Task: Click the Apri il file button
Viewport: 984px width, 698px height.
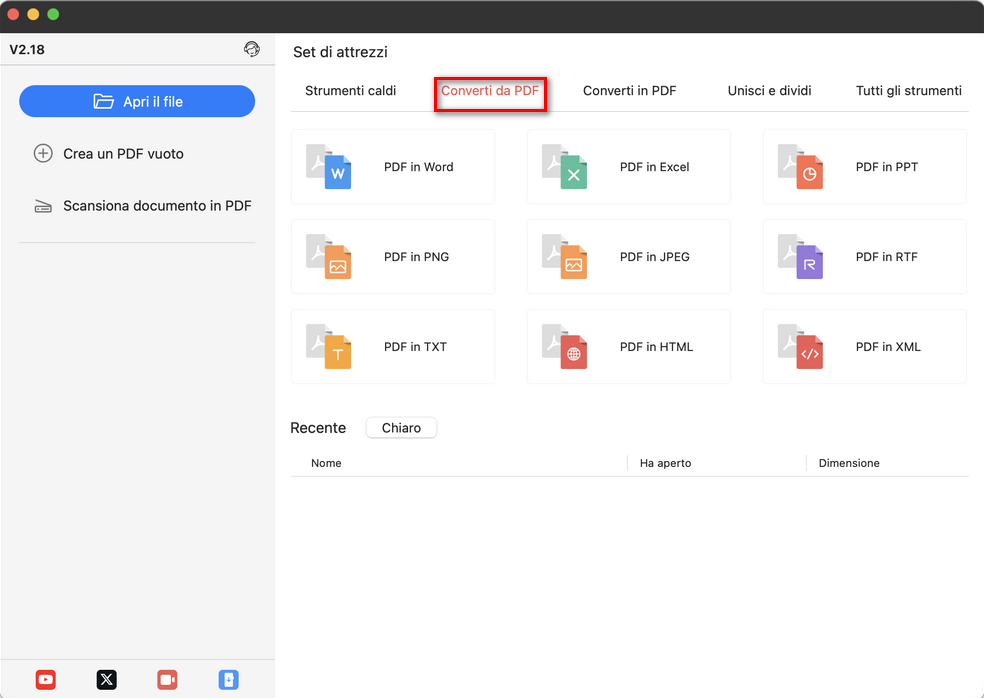Action: [136, 101]
